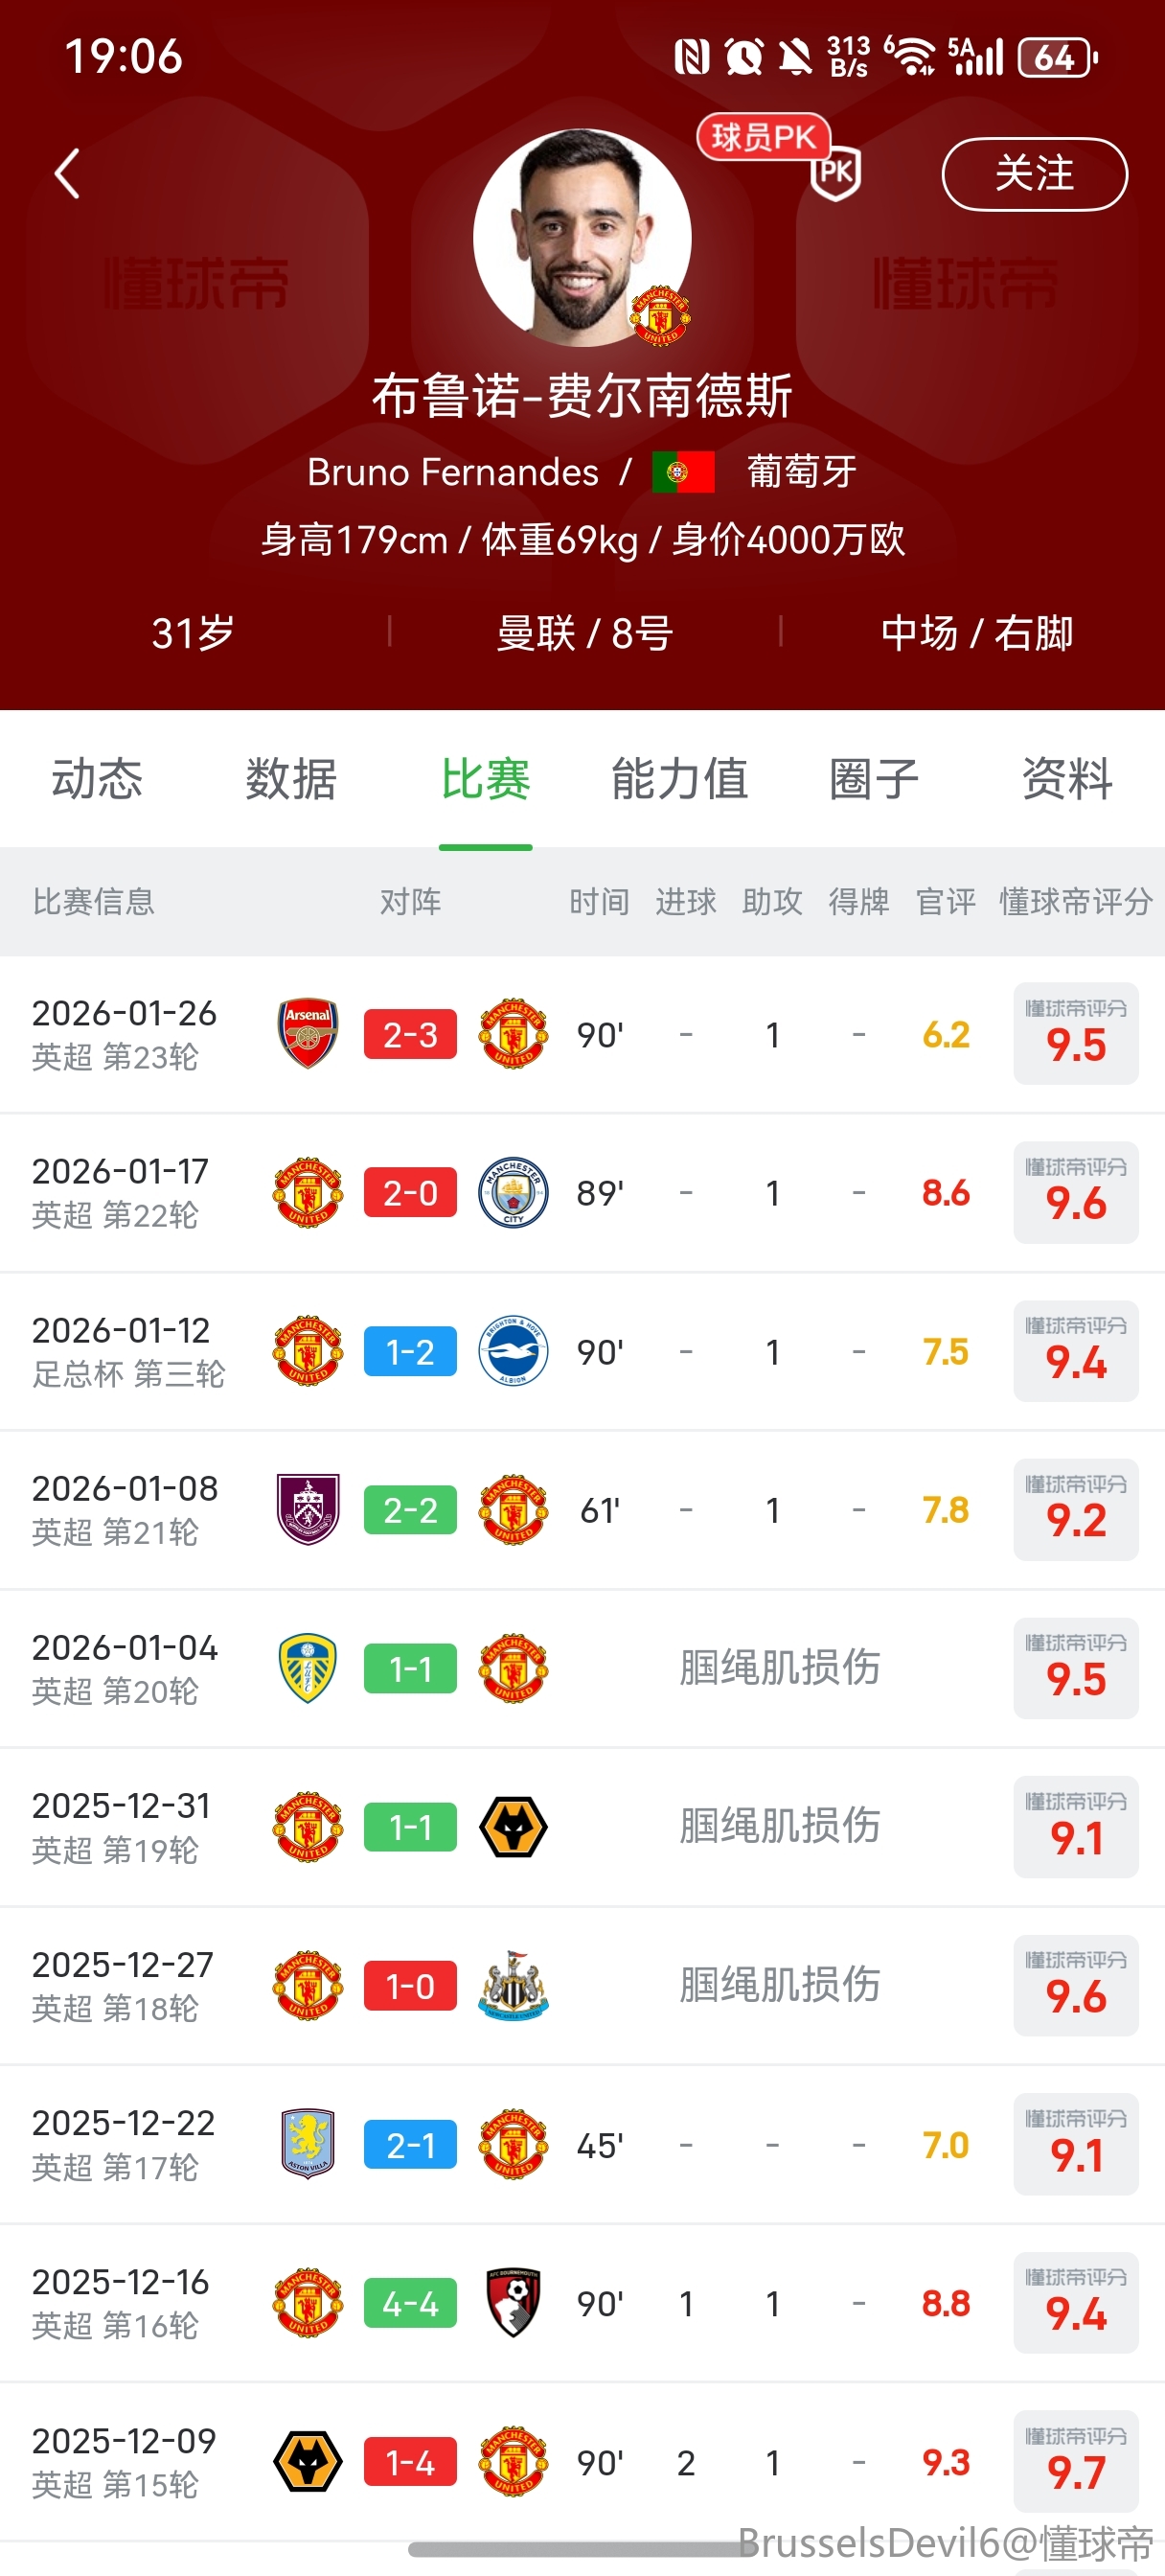The image size is (1165, 2576).
Task: Tap the Brighton crest in FA Cup match
Action: pos(513,1351)
